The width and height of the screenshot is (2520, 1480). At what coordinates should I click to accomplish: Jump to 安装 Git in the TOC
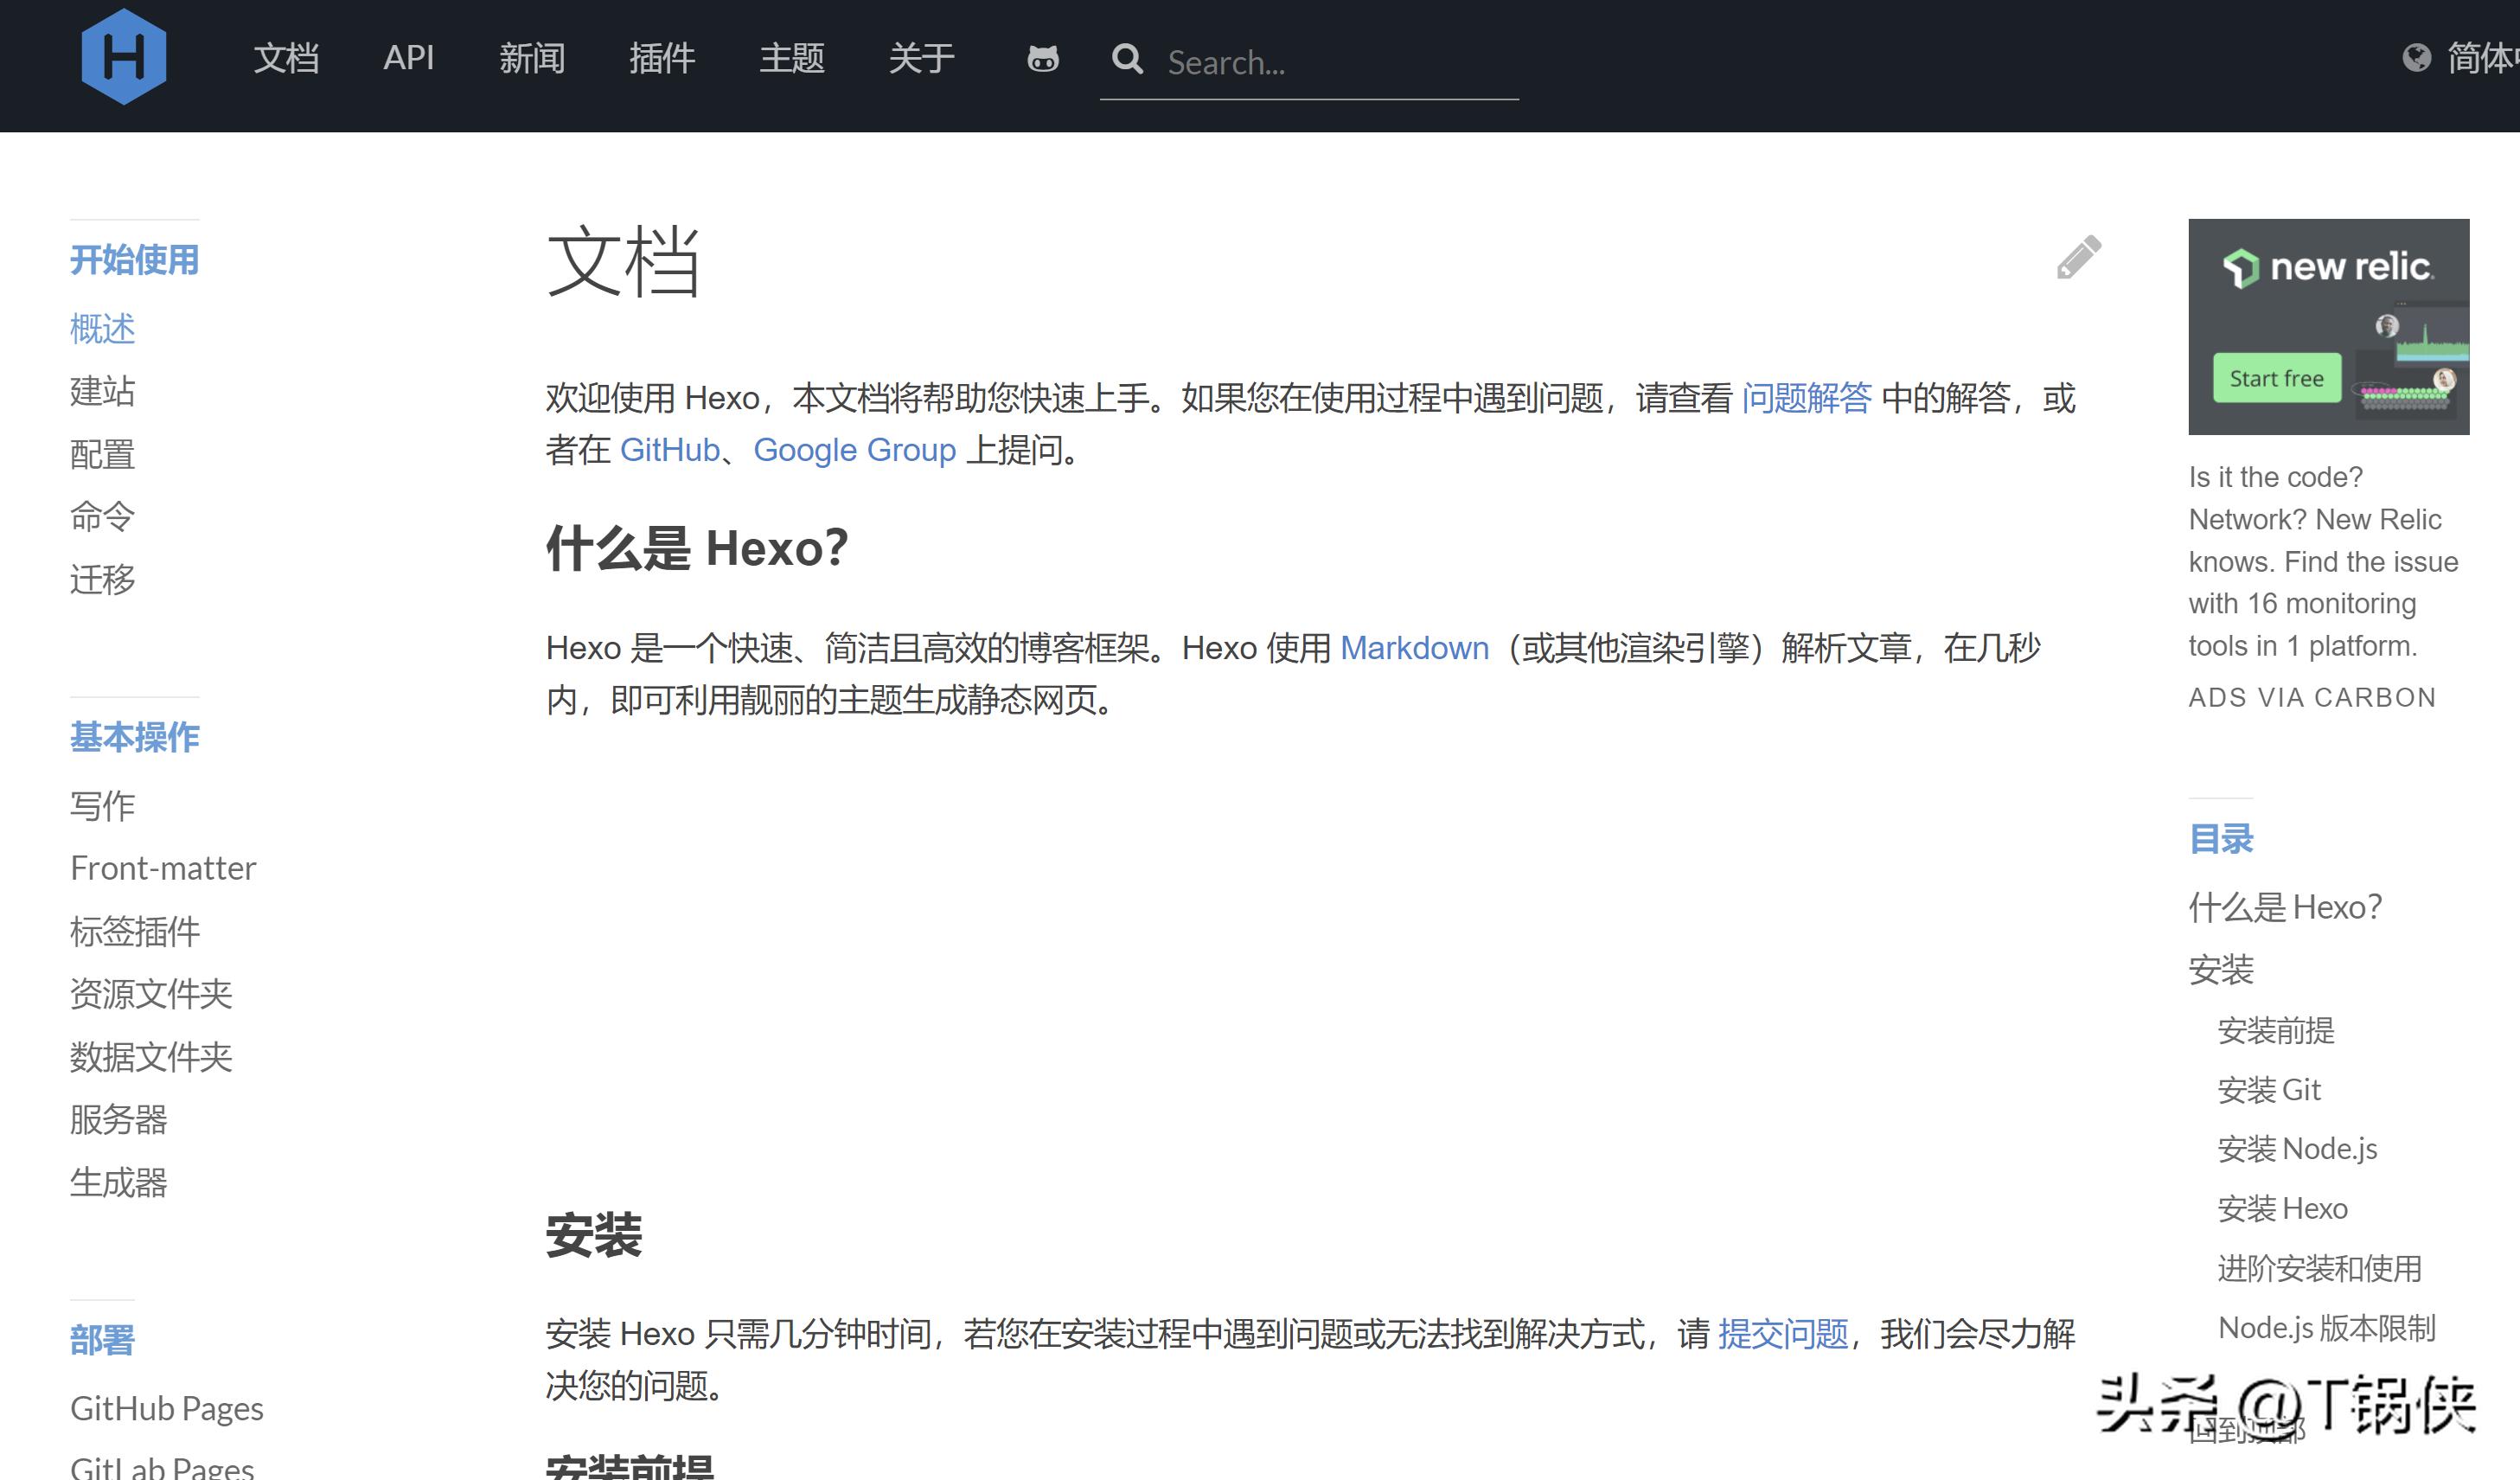point(2269,1090)
